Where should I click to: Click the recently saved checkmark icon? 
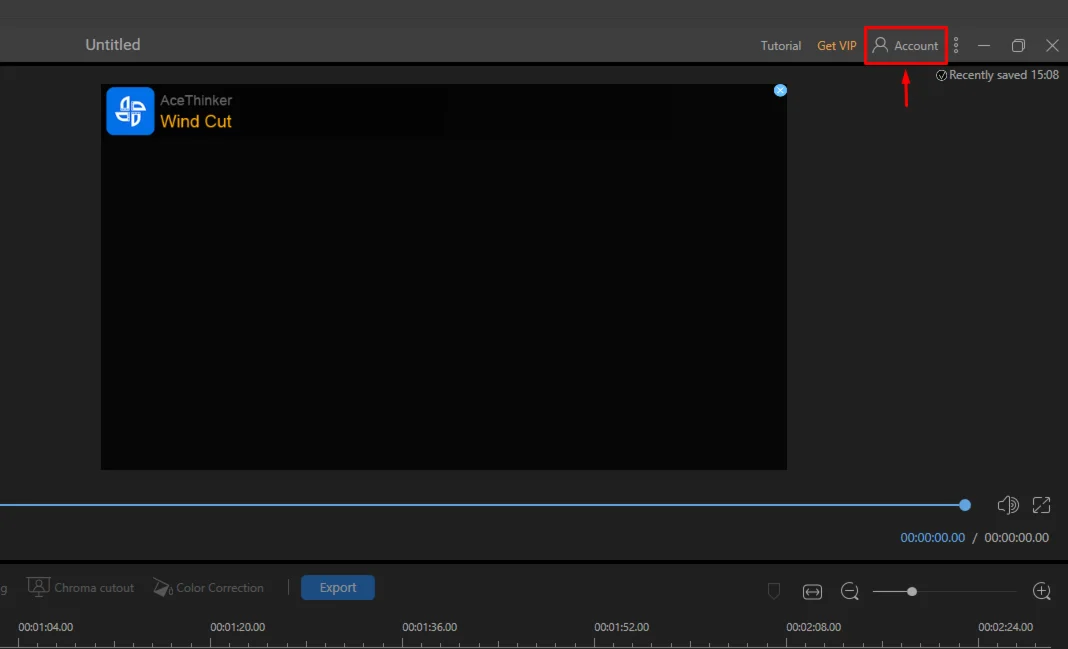(941, 76)
